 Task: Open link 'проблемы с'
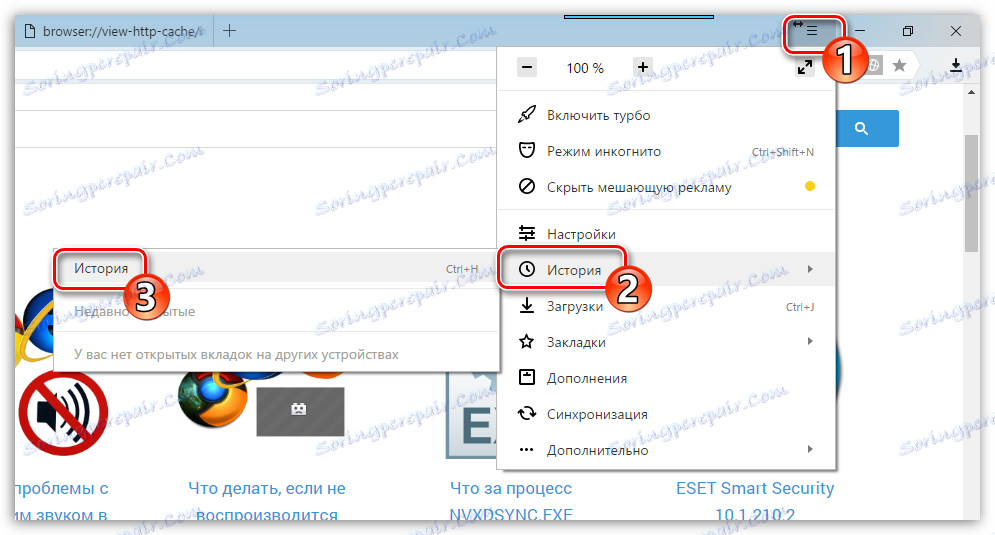pyautogui.click(x=62, y=489)
